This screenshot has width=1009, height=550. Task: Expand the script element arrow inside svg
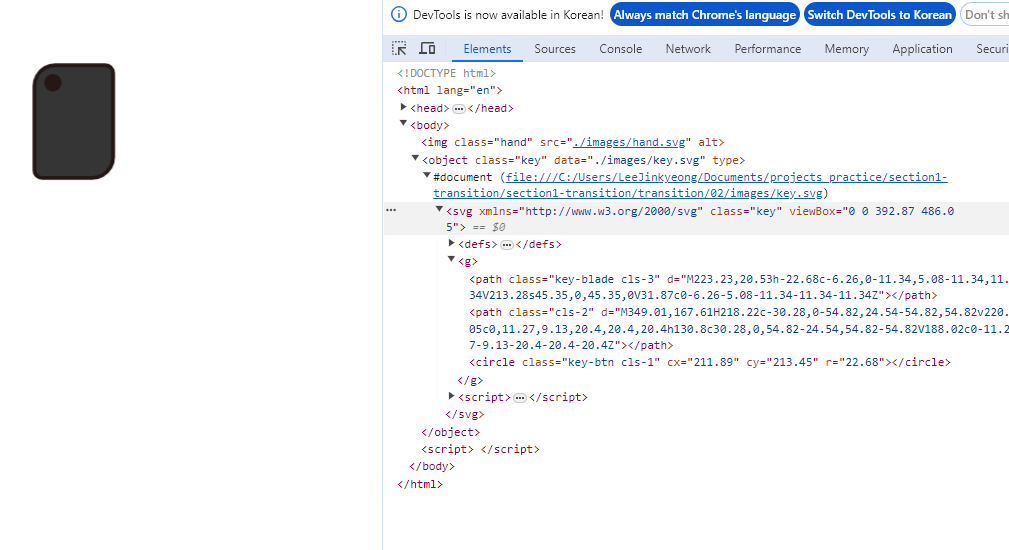tap(451, 396)
